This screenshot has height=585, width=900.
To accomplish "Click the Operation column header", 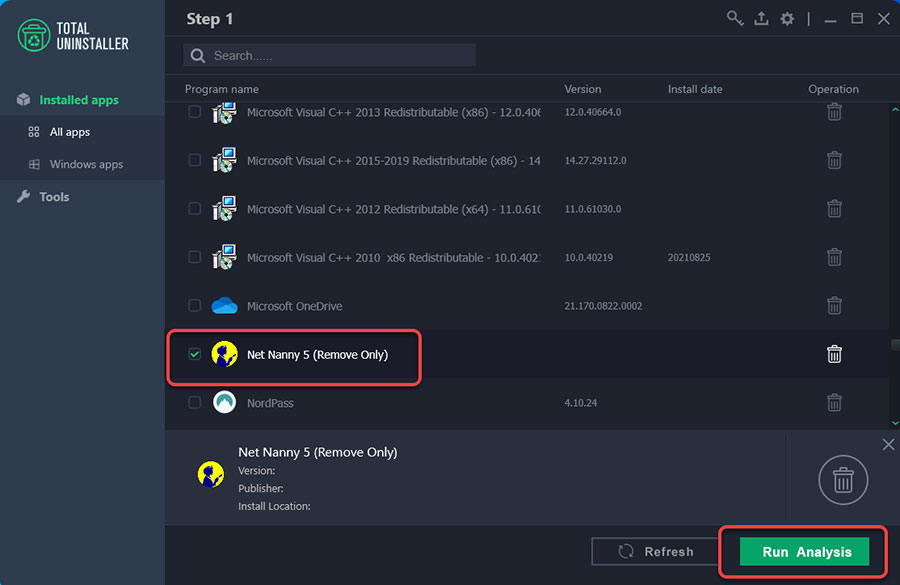I will [833, 89].
